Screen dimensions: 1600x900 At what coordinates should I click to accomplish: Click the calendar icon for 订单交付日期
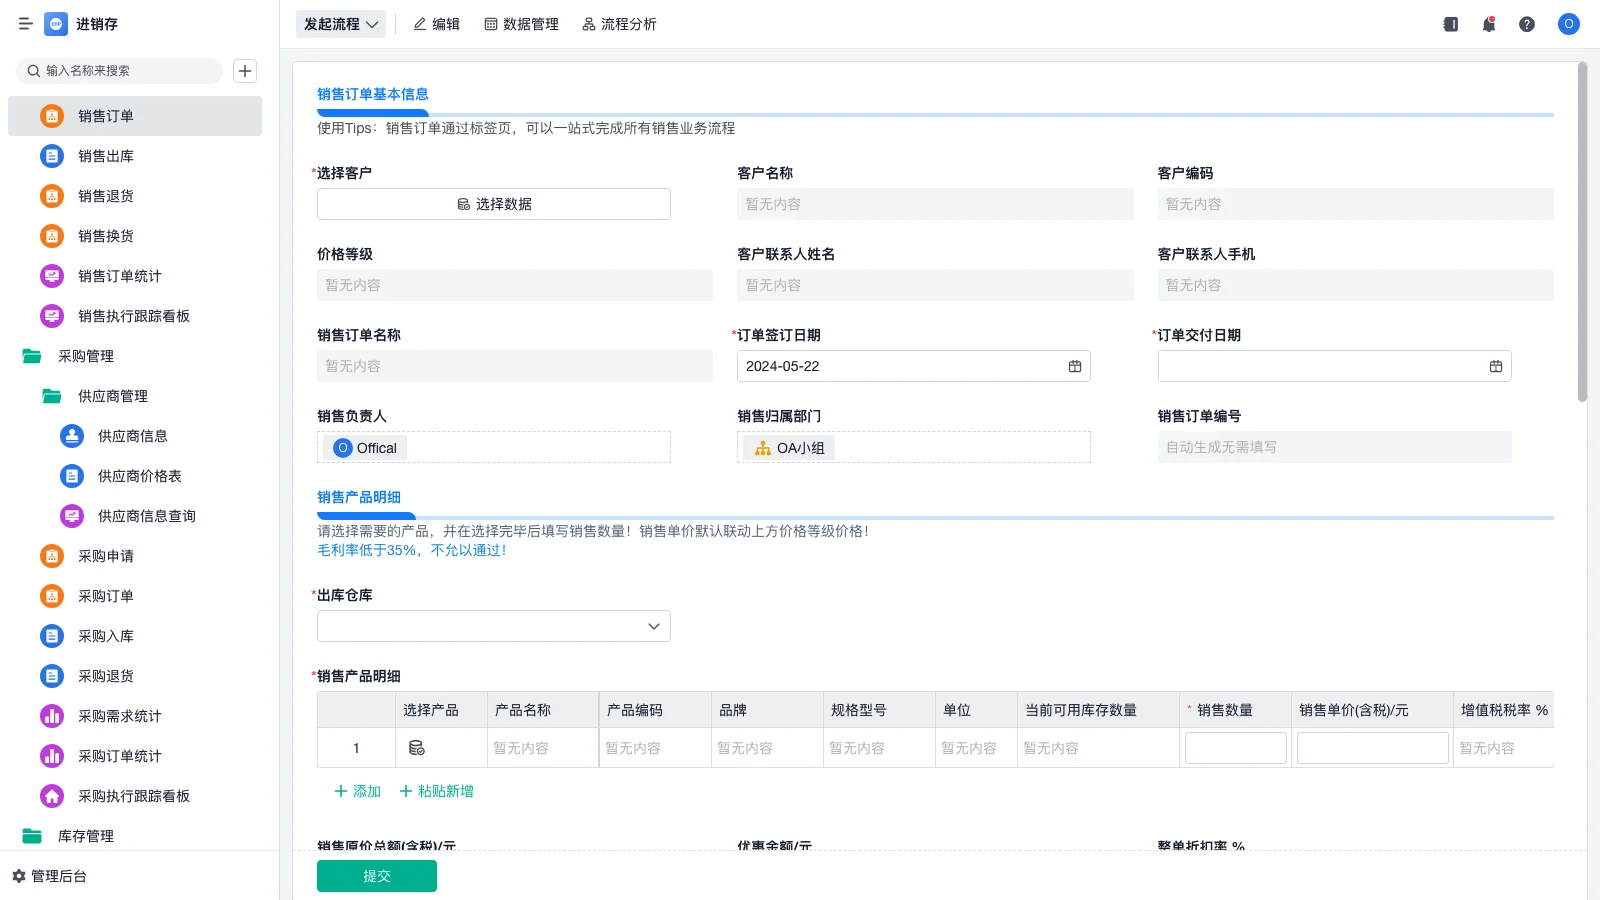[x=1495, y=366]
